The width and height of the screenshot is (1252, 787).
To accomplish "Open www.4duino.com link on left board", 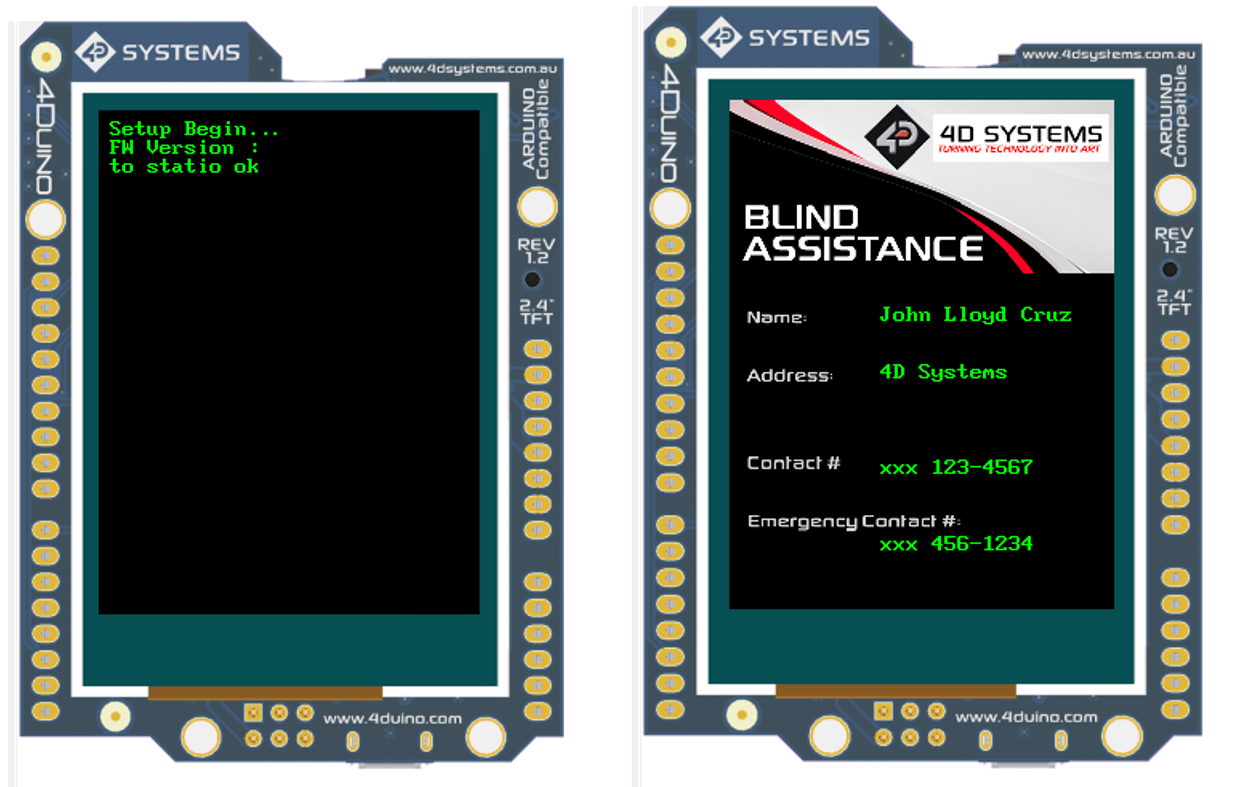I will coord(392,718).
